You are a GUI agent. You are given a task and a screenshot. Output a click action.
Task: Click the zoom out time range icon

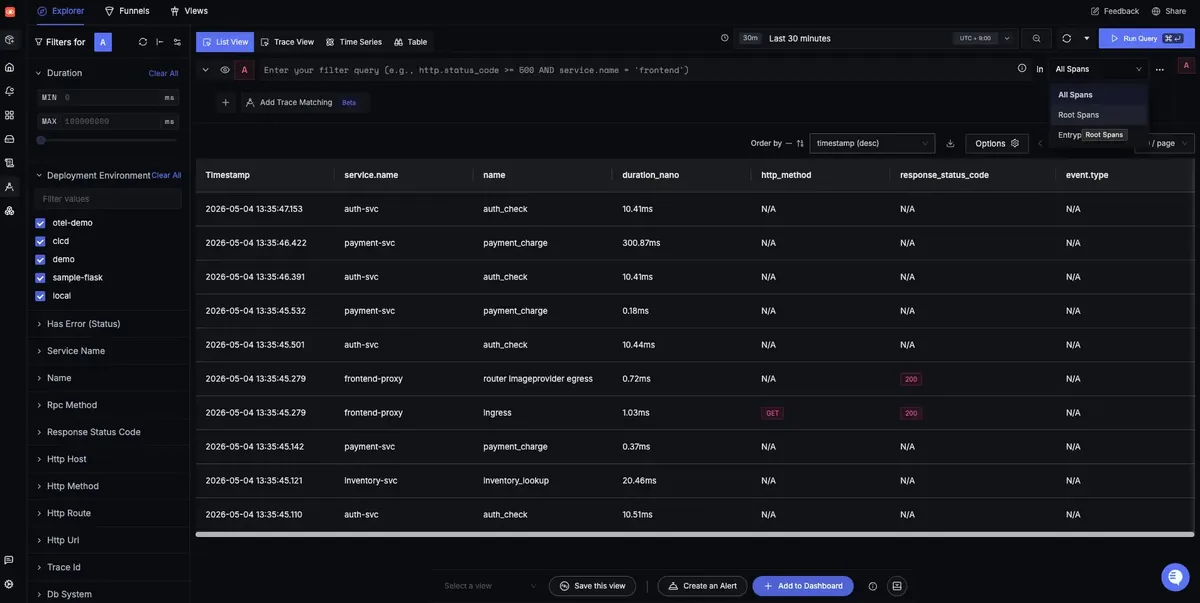tap(1036, 38)
